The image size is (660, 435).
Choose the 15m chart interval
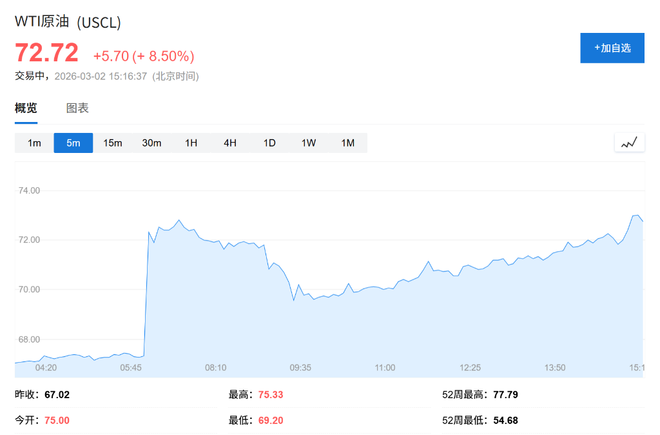pyautogui.click(x=112, y=143)
